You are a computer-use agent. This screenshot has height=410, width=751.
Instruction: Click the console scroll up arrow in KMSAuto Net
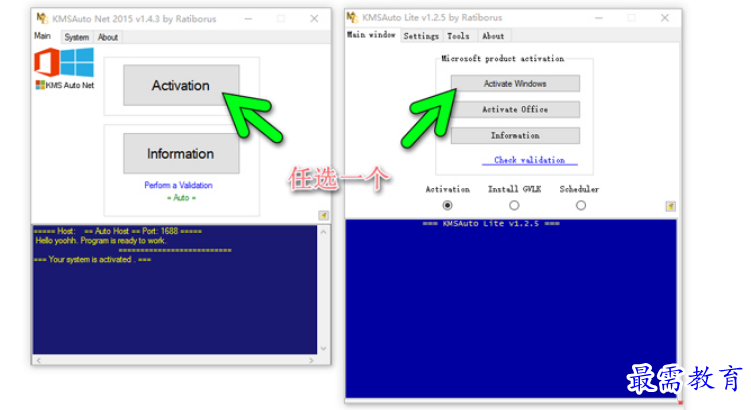click(x=323, y=232)
